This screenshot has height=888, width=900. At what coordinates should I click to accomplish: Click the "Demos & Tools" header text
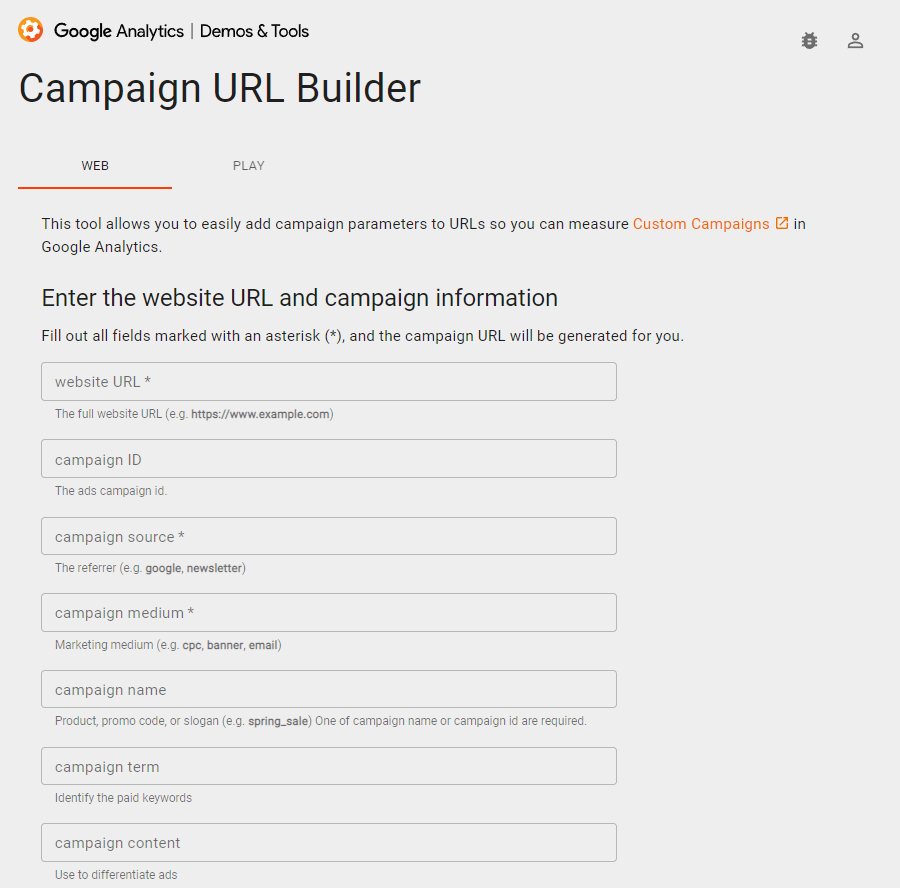(x=254, y=31)
